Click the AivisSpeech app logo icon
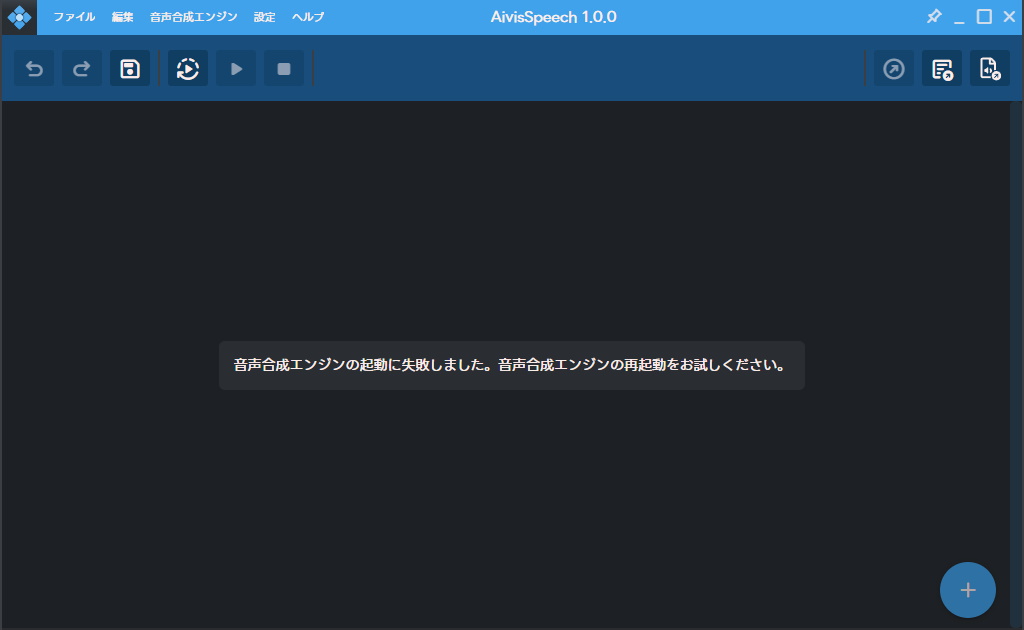 [19, 17]
